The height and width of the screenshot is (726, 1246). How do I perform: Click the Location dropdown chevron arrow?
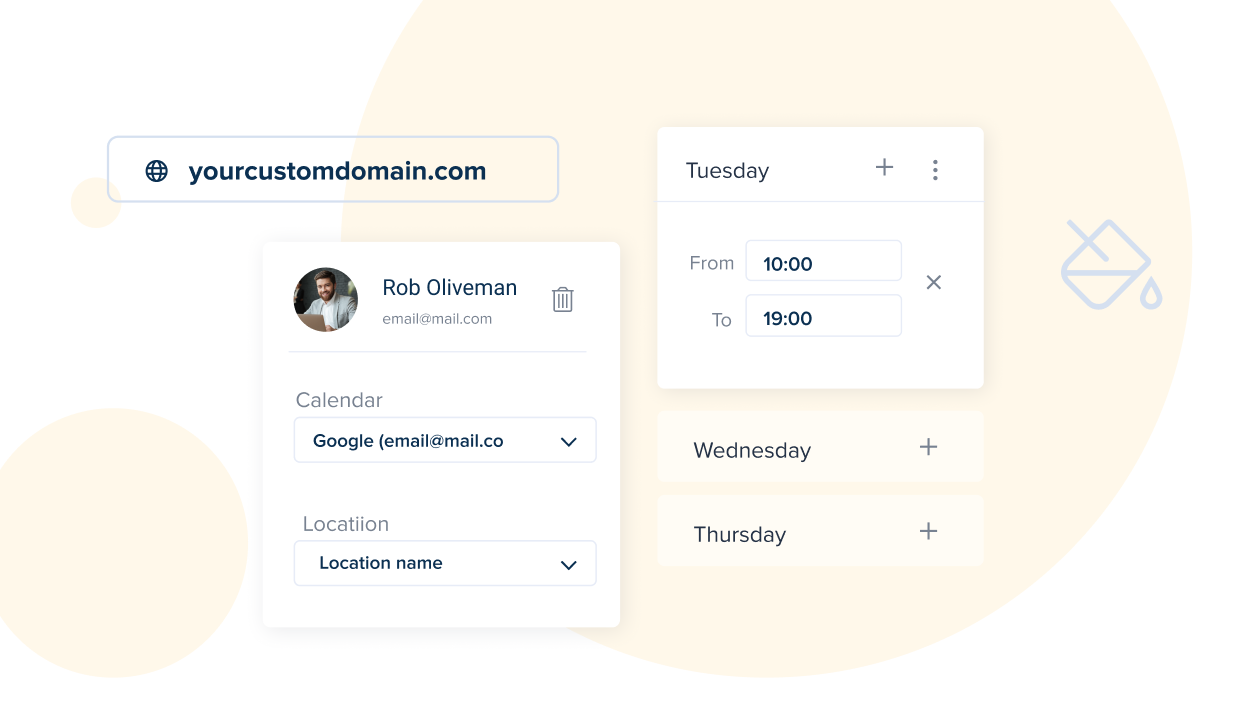pos(569,565)
